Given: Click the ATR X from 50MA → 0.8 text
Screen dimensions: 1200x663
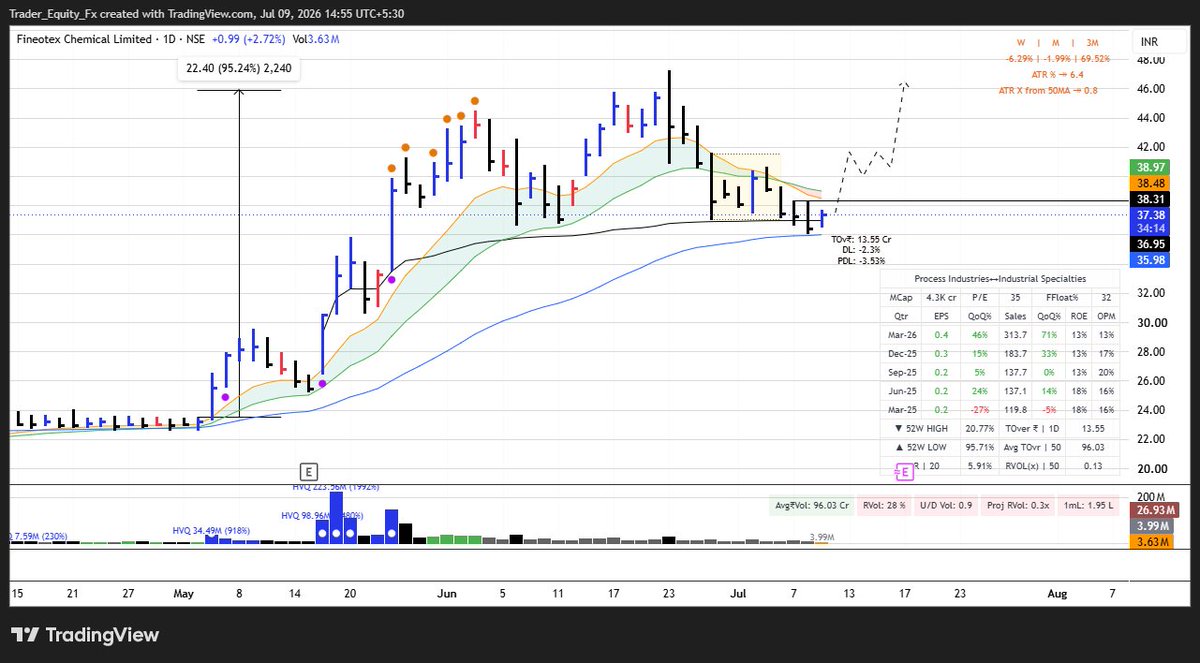Looking at the screenshot, I should 1048,91.
